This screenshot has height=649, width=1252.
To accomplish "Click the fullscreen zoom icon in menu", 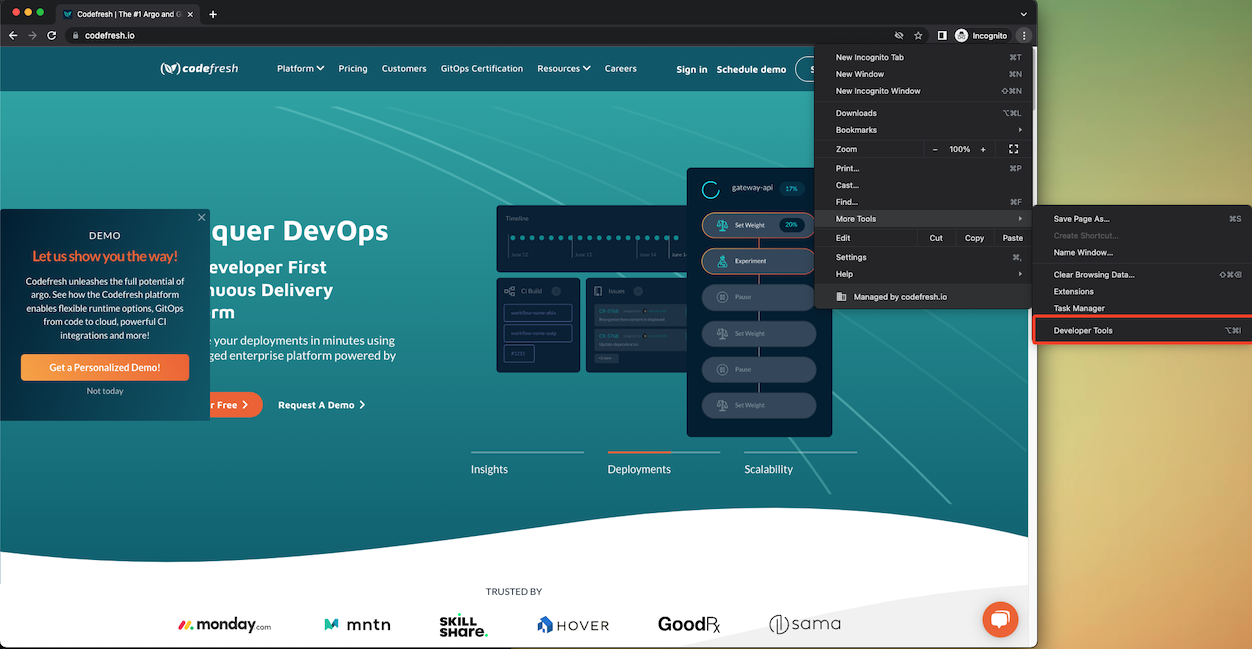I will (1013, 149).
